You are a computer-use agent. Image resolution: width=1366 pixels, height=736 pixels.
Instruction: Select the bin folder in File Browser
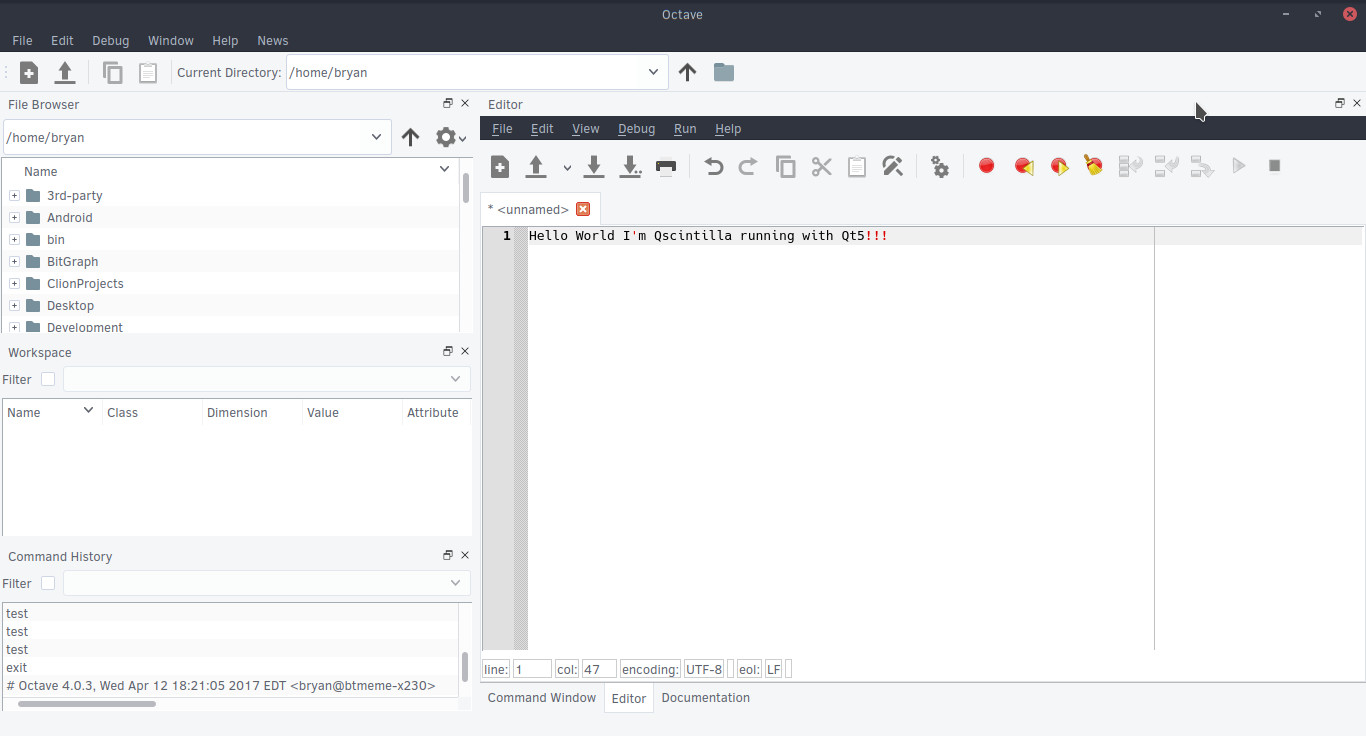[x=56, y=240]
